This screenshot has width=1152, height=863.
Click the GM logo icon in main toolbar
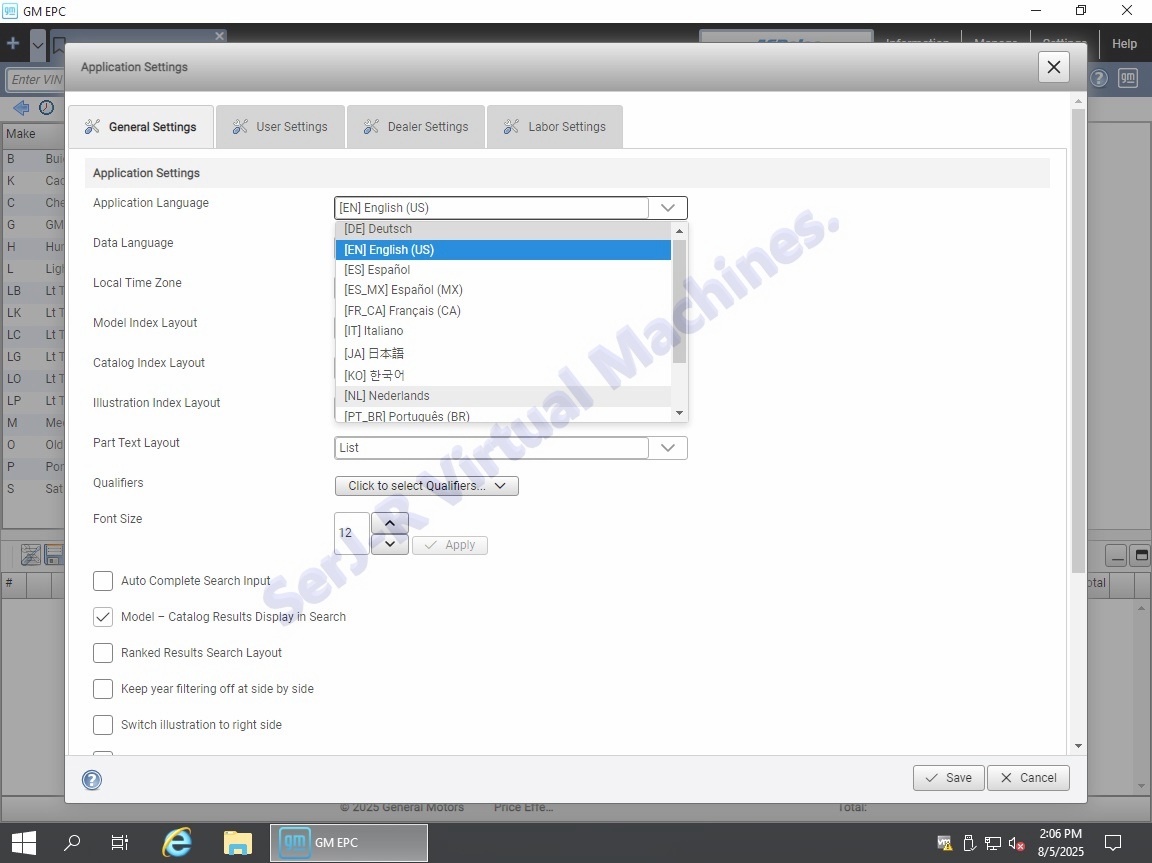[1128, 78]
